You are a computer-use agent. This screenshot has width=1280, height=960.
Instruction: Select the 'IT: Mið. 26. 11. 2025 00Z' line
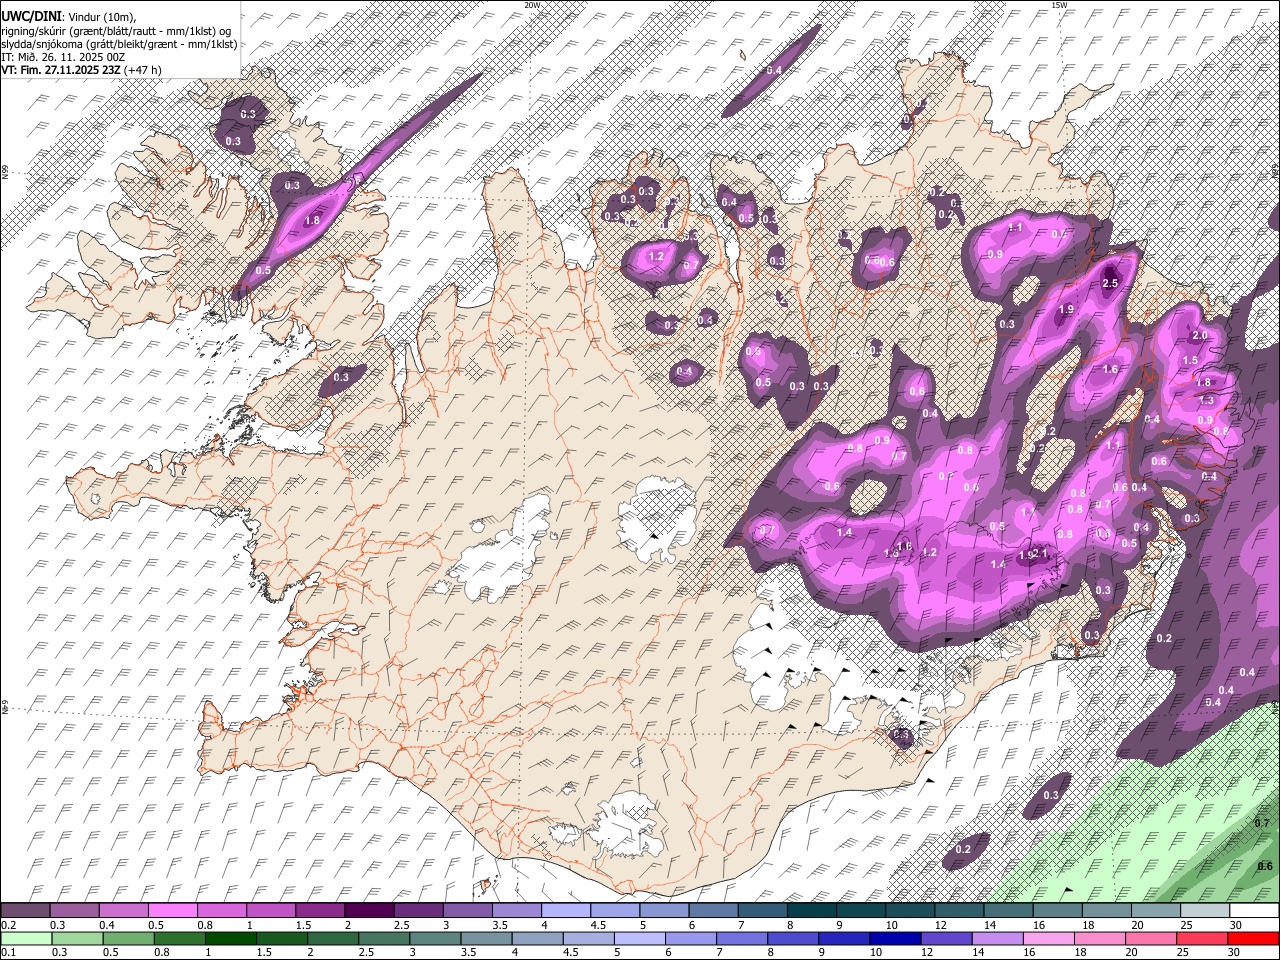click(63, 58)
